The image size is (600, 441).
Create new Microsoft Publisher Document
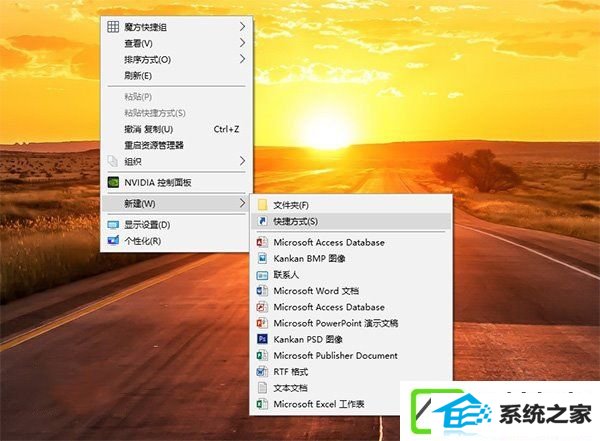click(351, 356)
